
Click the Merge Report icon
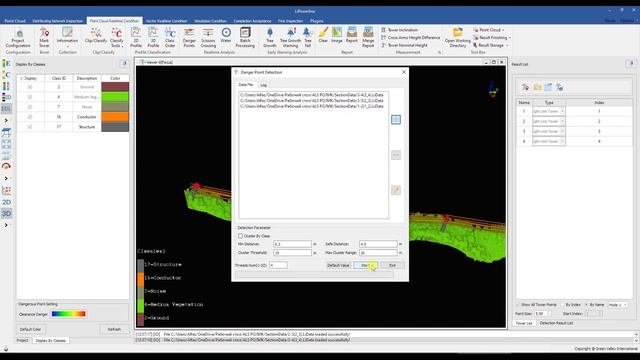pyautogui.click(x=368, y=38)
